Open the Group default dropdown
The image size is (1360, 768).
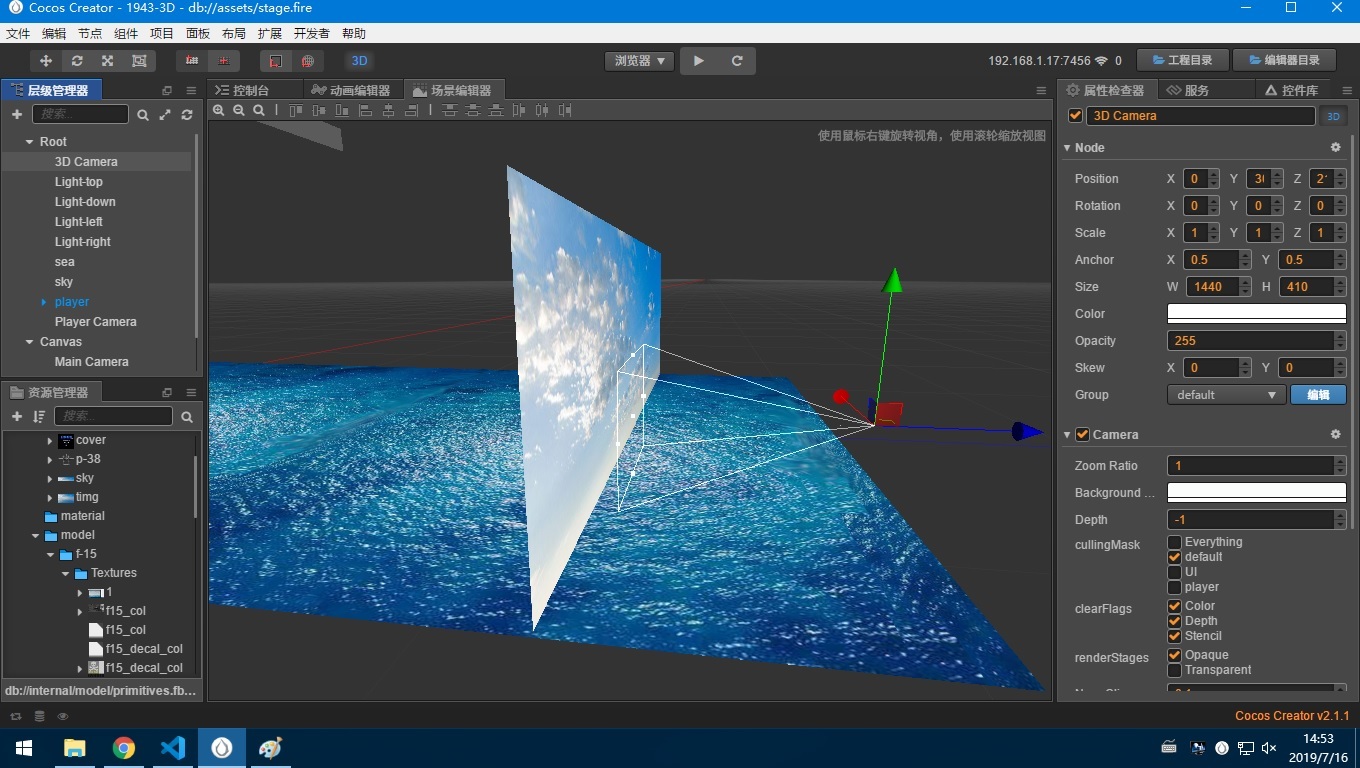1226,395
